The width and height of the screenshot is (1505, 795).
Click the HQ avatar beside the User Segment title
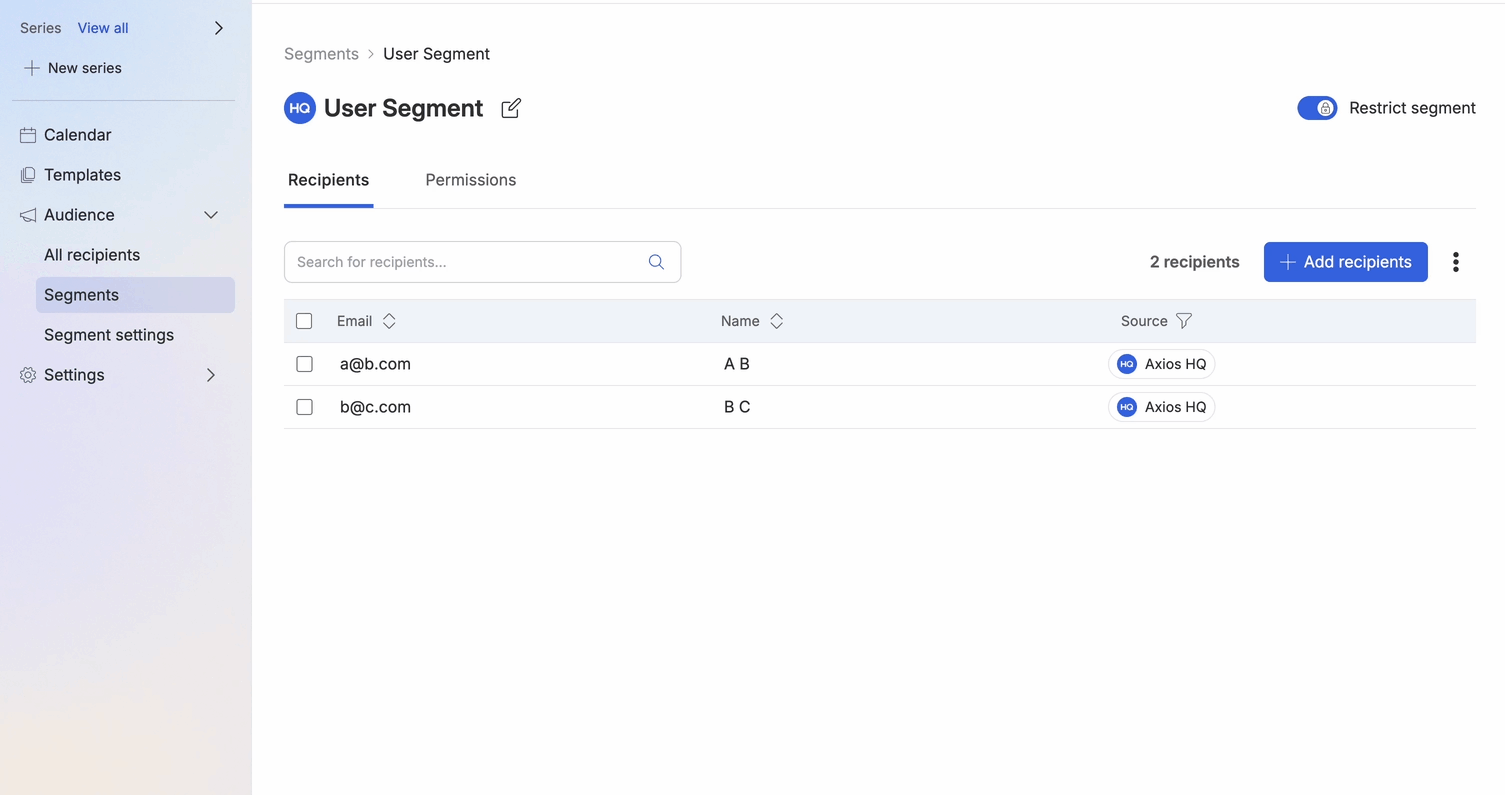300,108
